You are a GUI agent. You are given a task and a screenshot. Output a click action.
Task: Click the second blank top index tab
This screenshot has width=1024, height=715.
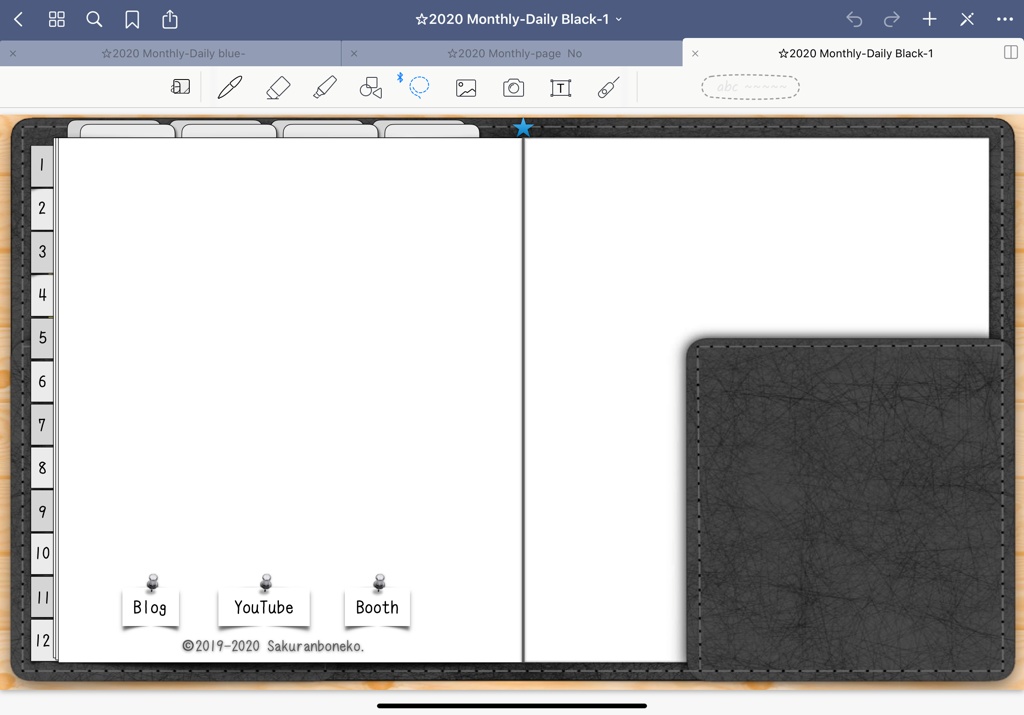pos(227,129)
